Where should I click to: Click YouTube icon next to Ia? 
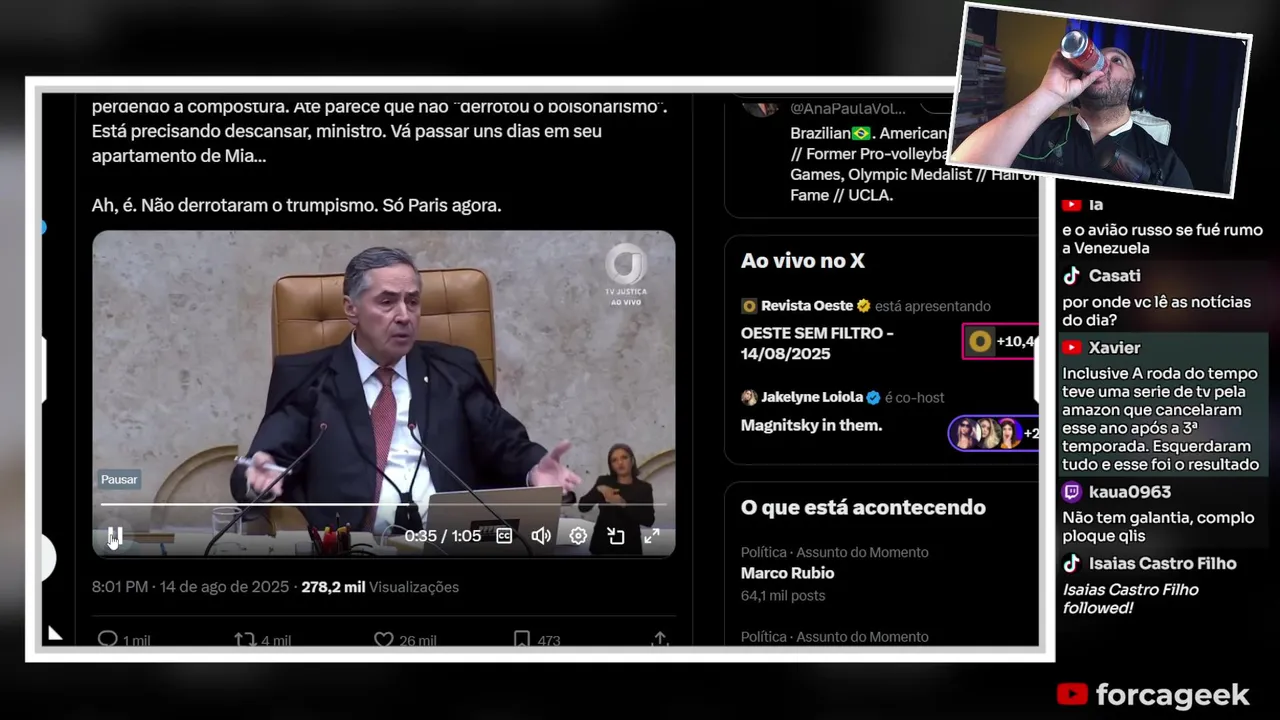click(x=1072, y=205)
